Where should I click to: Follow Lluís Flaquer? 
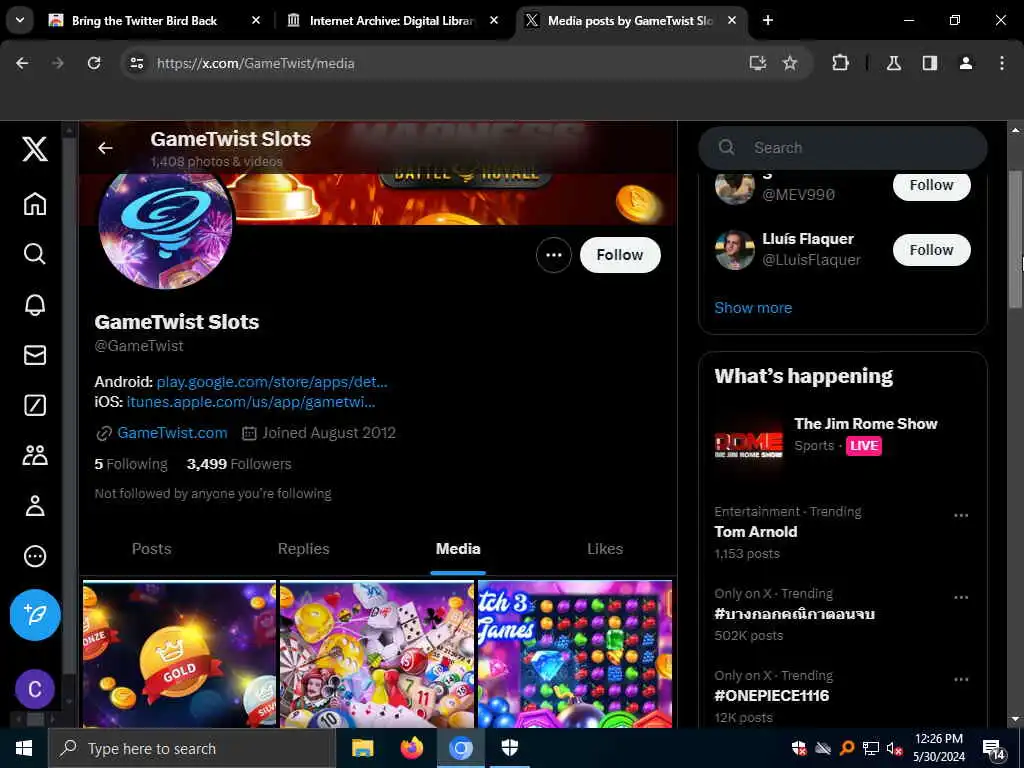pyautogui.click(x=931, y=250)
